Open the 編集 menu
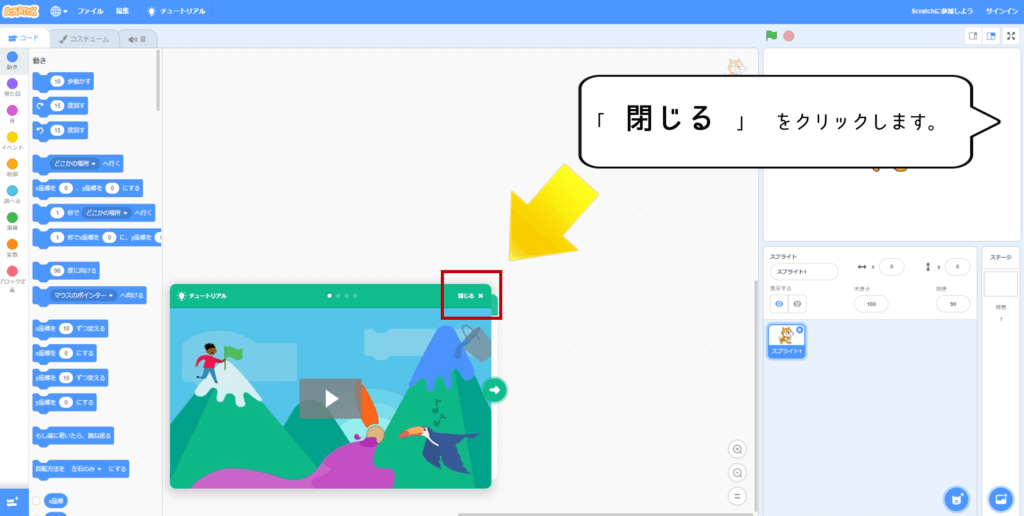 (123, 11)
